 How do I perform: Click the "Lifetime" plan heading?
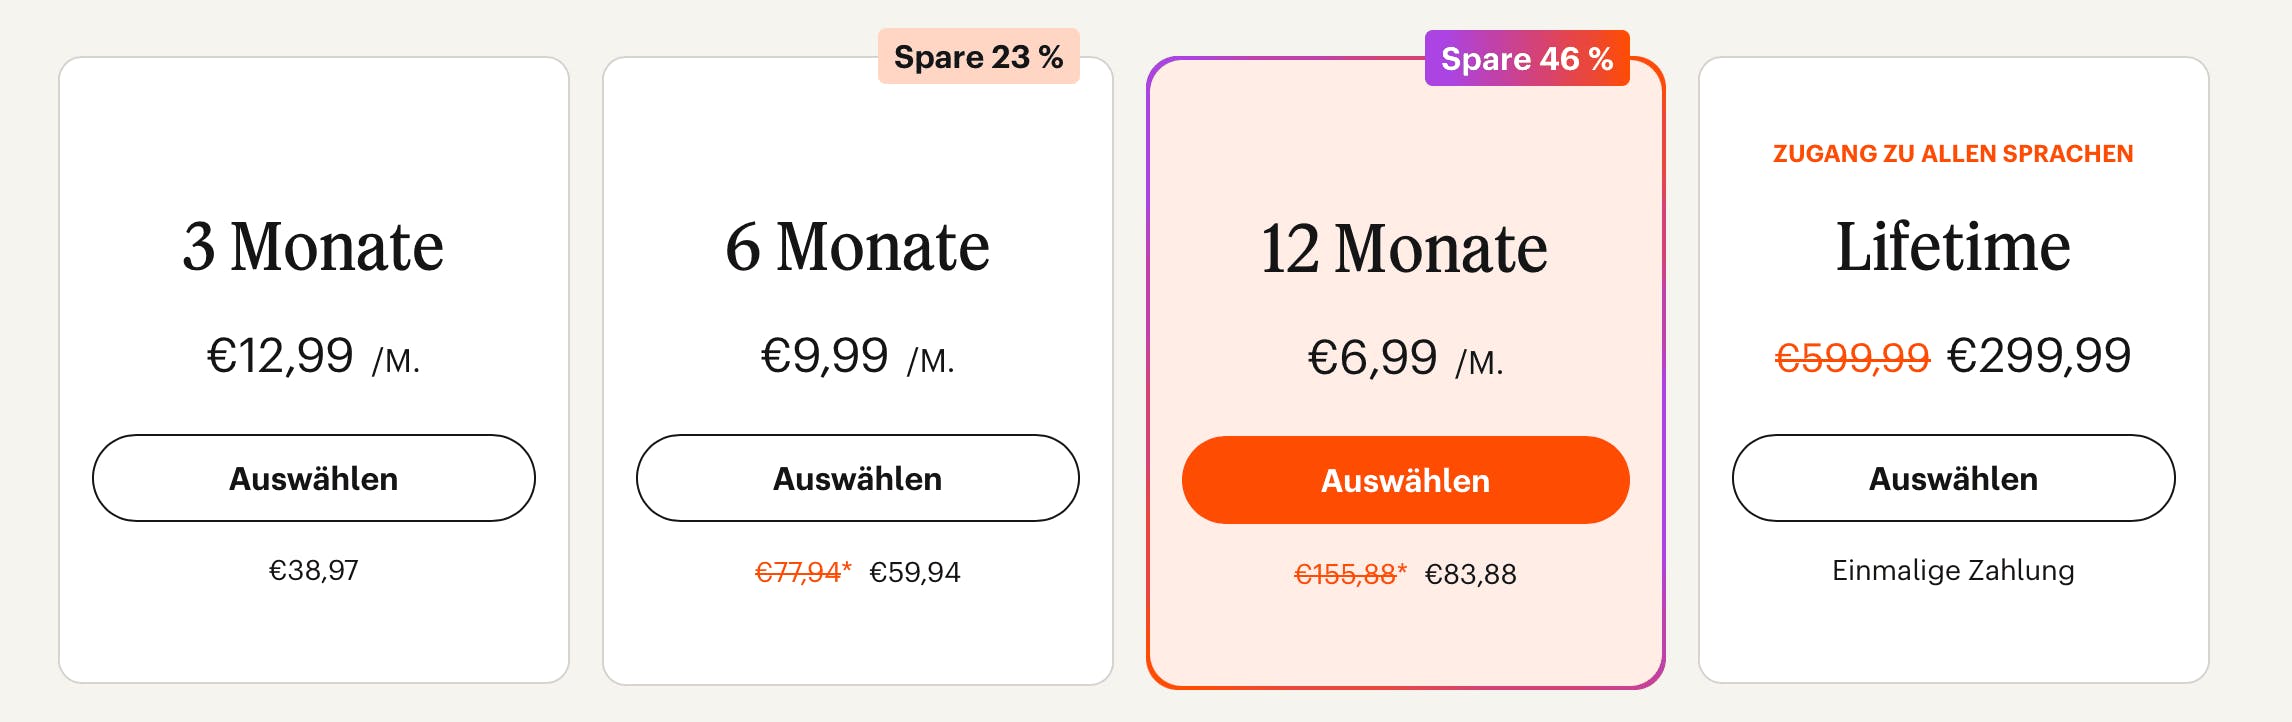[1953, 246]
